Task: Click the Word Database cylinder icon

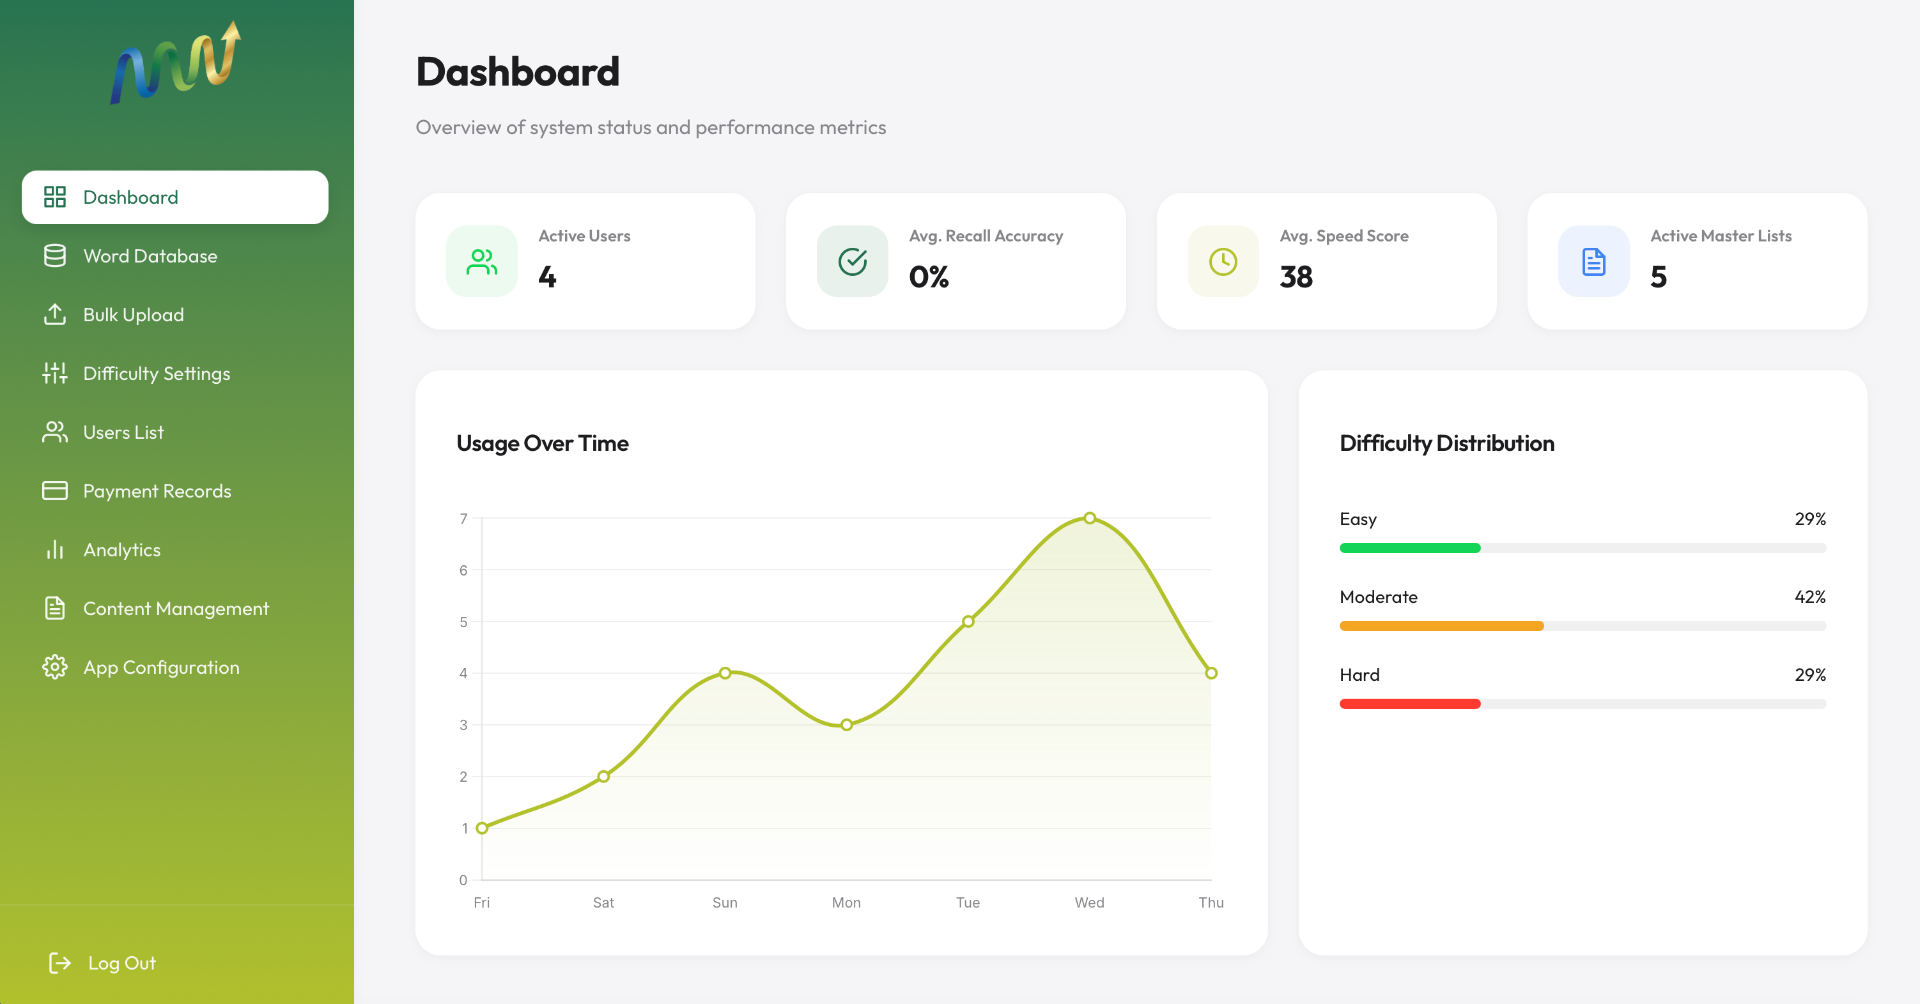Action: [x=55, y=256]
